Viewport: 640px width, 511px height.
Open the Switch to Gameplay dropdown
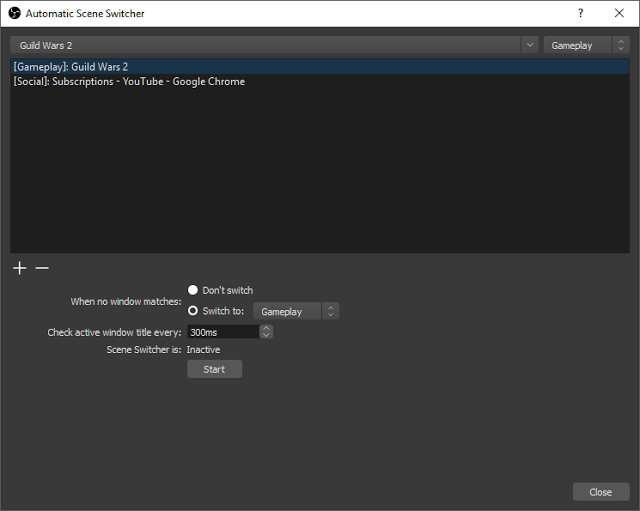[296, 311]
